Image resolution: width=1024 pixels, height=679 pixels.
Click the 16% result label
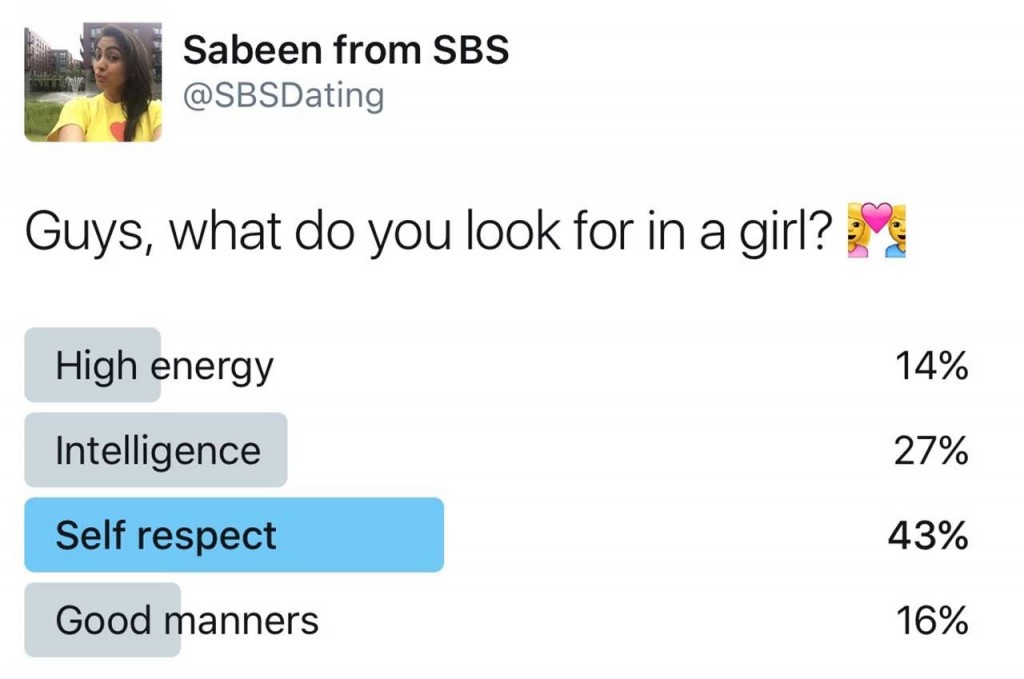[x=931, y=620]
